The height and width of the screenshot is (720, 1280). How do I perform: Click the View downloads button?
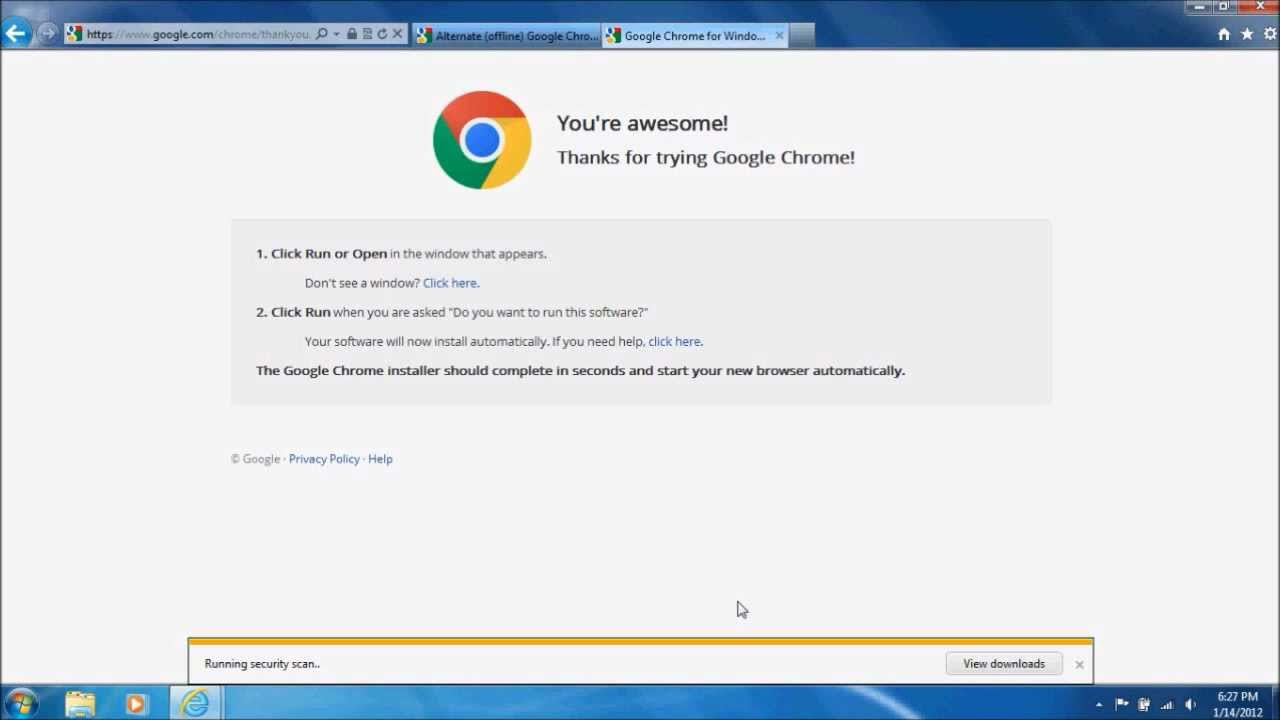[x=1004, y=664]
